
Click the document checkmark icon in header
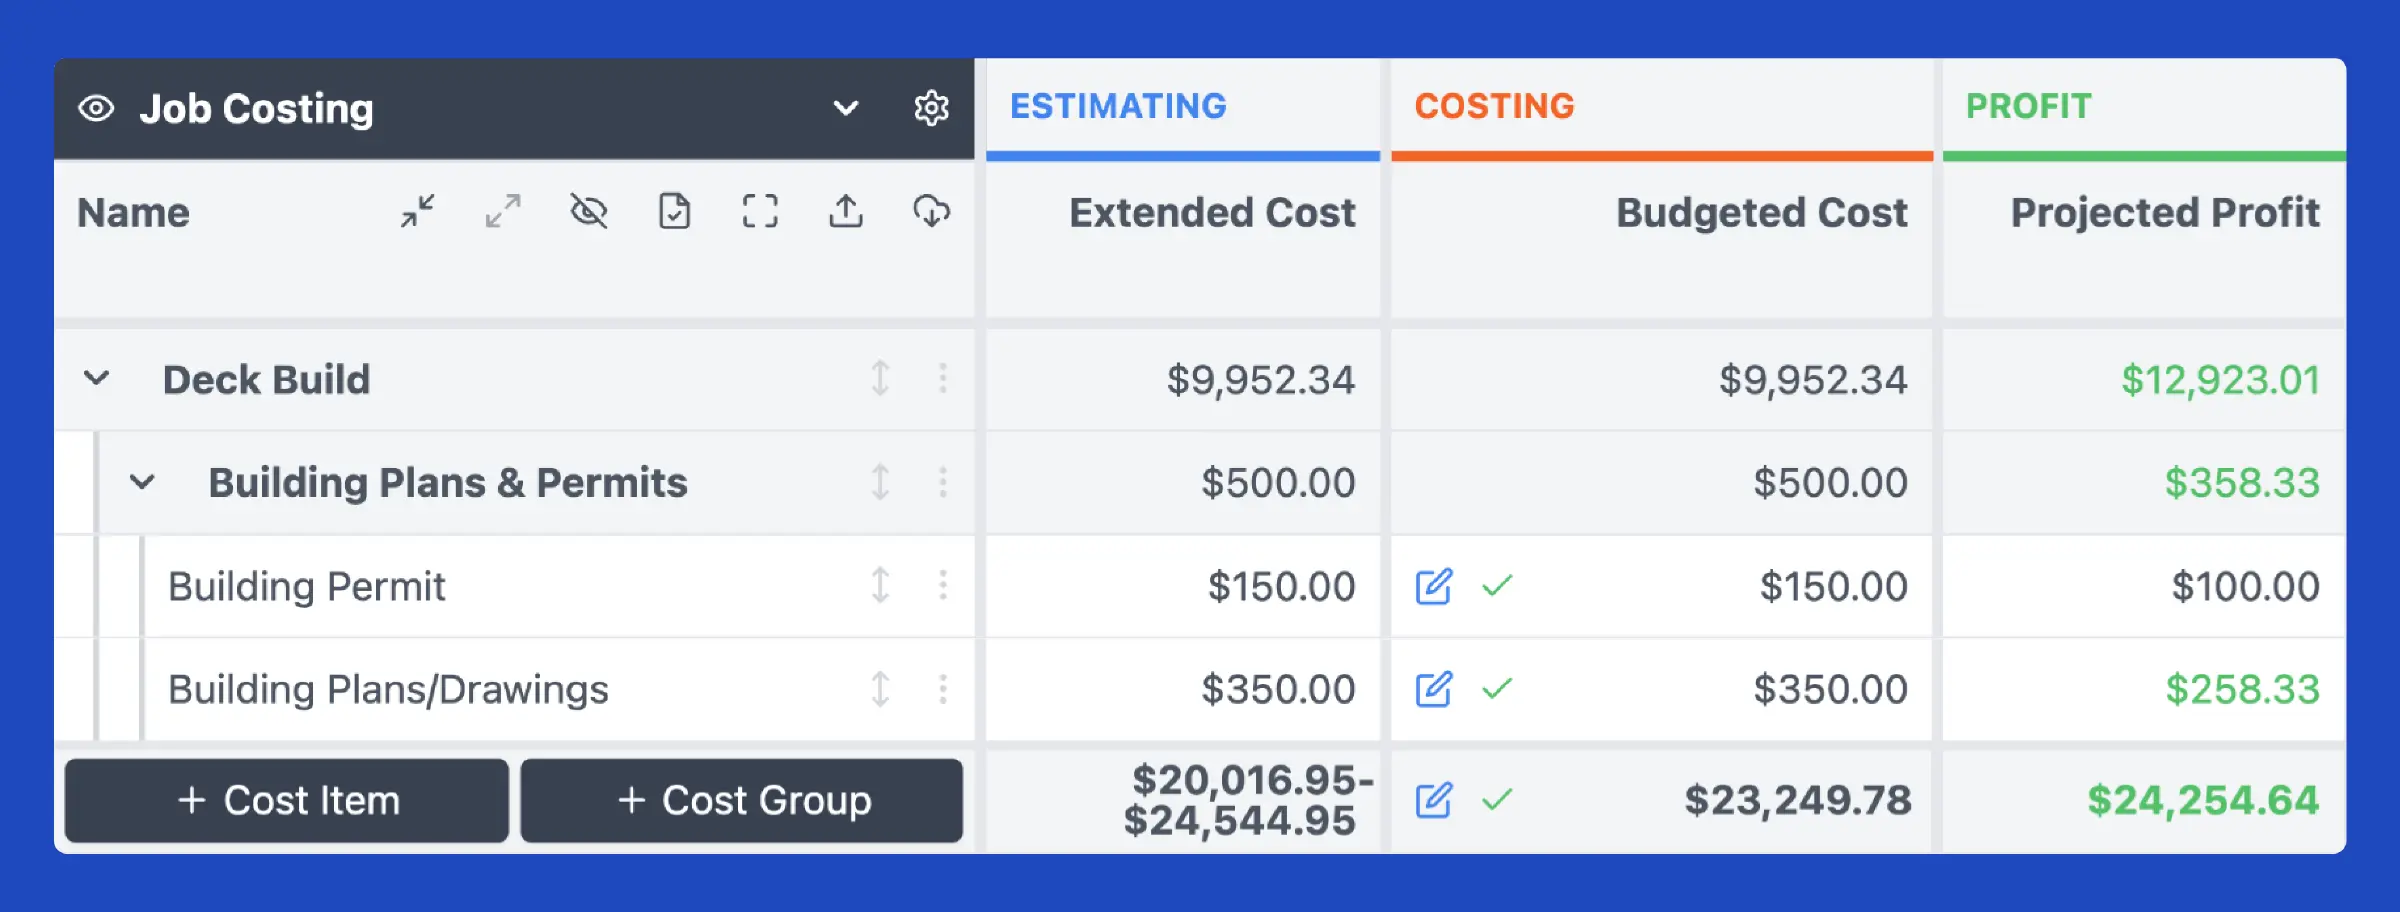point(674,211)
